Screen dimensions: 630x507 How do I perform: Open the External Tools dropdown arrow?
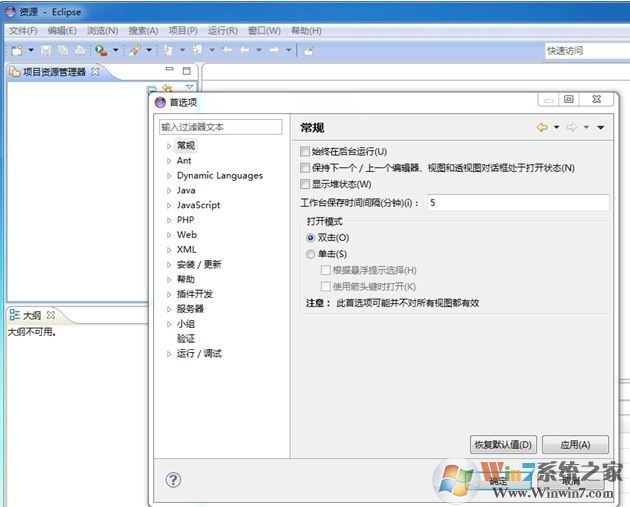coord(116,50)
